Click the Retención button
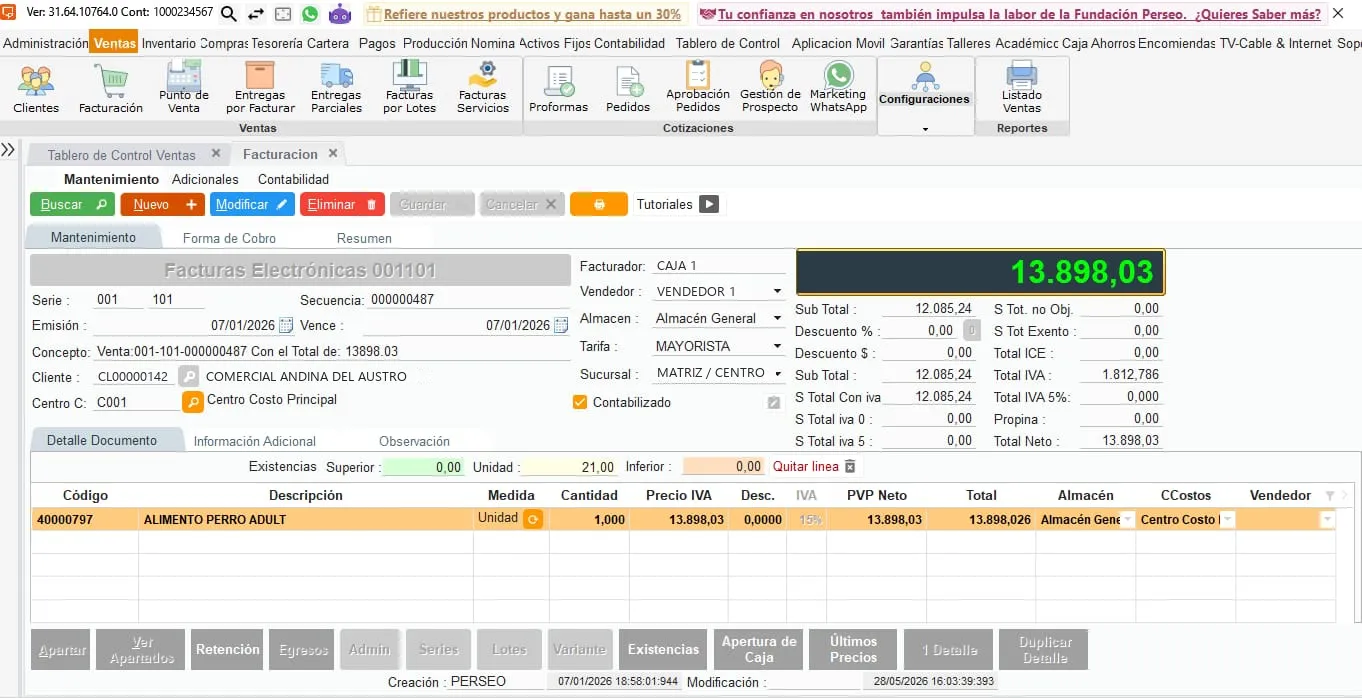This screenshot has height=698, width=1362. coord(228,650)
